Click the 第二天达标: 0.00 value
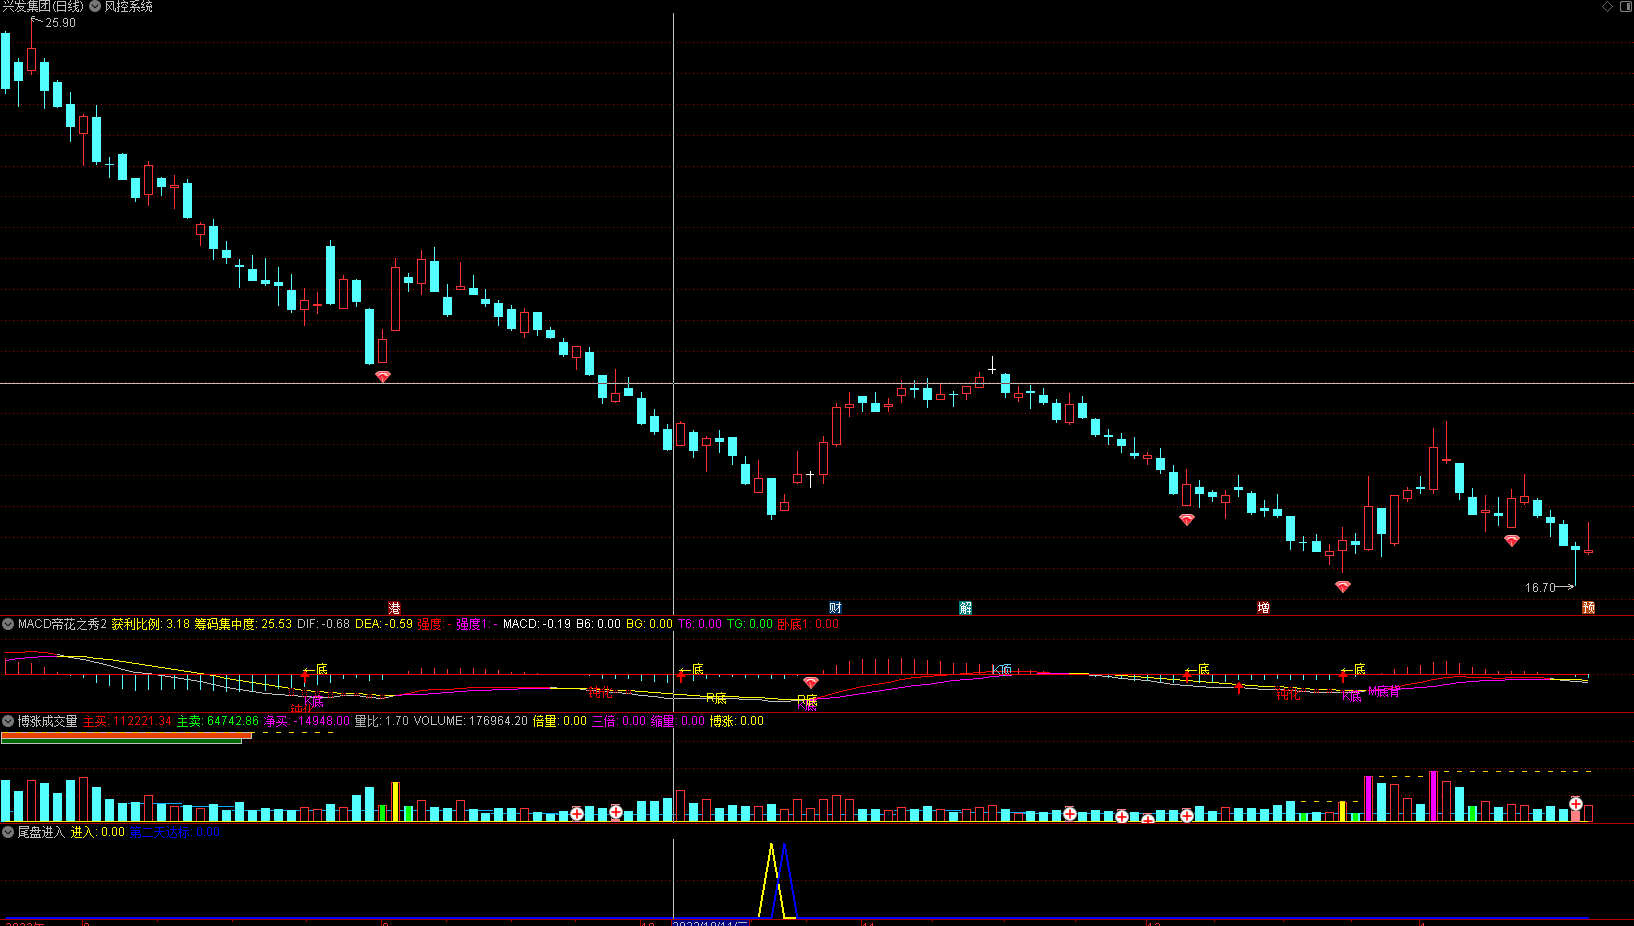This screenshot has height=926, width=1634. [175, 832]
